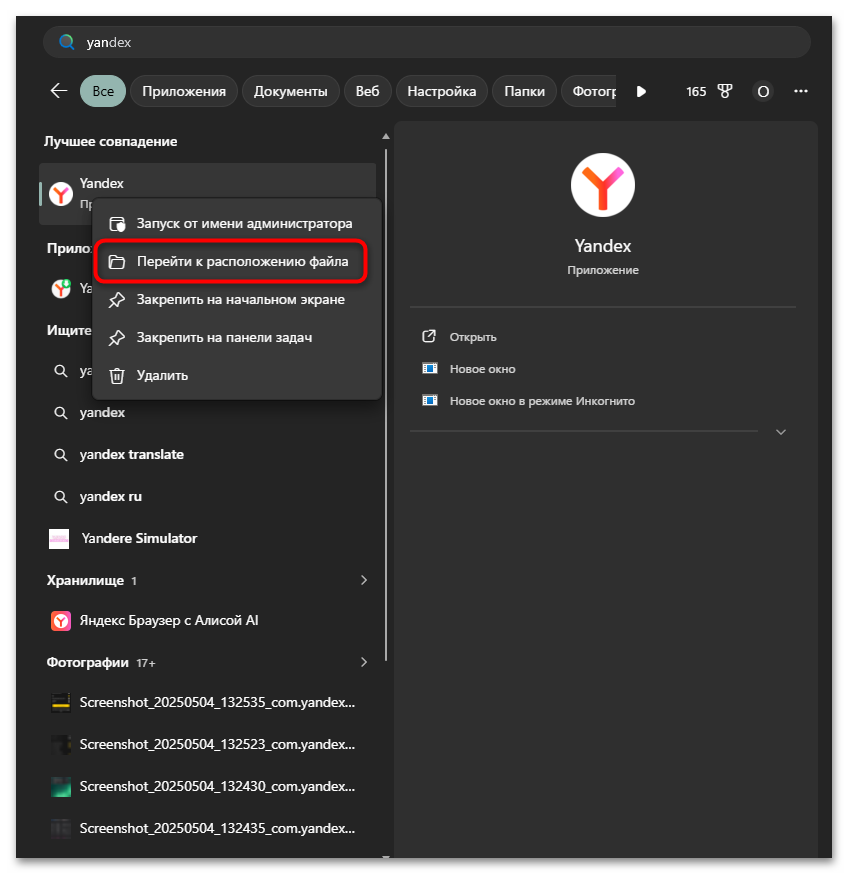Click the folder icon in context menu
The width and height of the screenshot is (848, 874).
click(117, 261)
